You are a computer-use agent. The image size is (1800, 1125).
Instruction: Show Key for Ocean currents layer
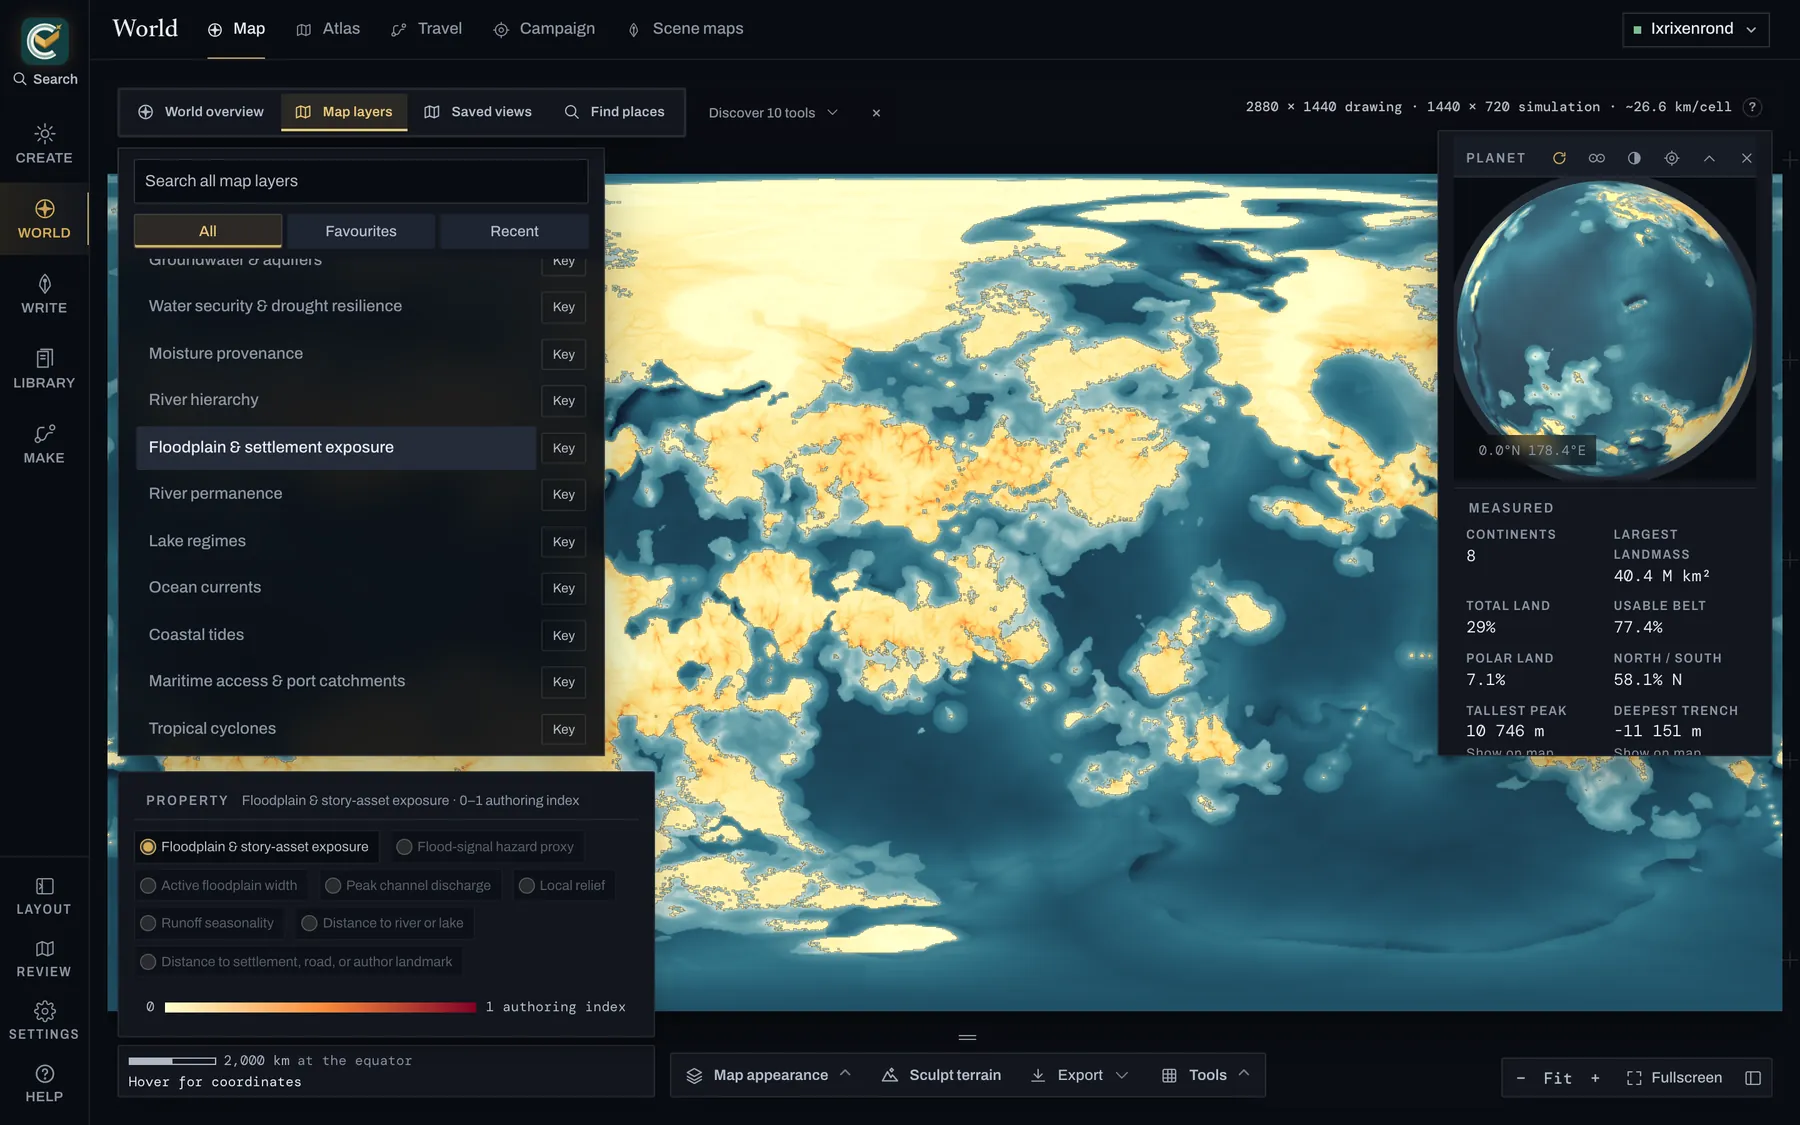(563, 589)
